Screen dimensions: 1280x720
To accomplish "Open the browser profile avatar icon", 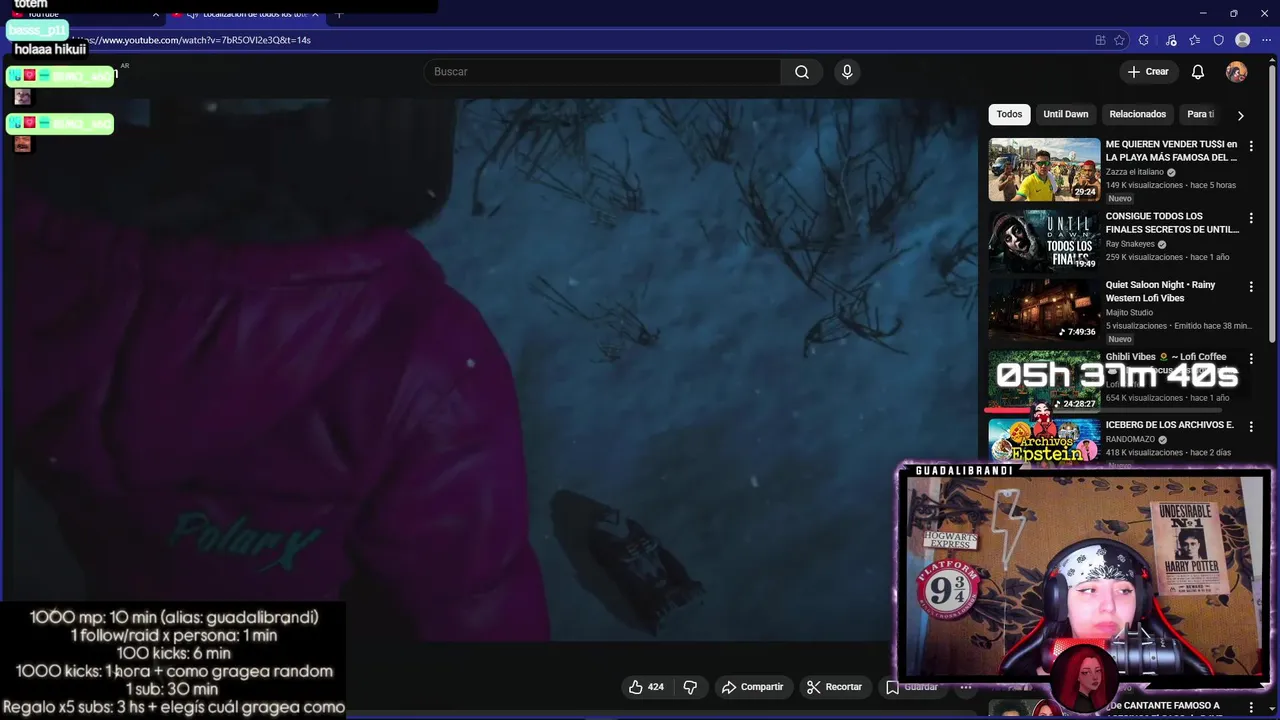I will [x=1243, y=40].
